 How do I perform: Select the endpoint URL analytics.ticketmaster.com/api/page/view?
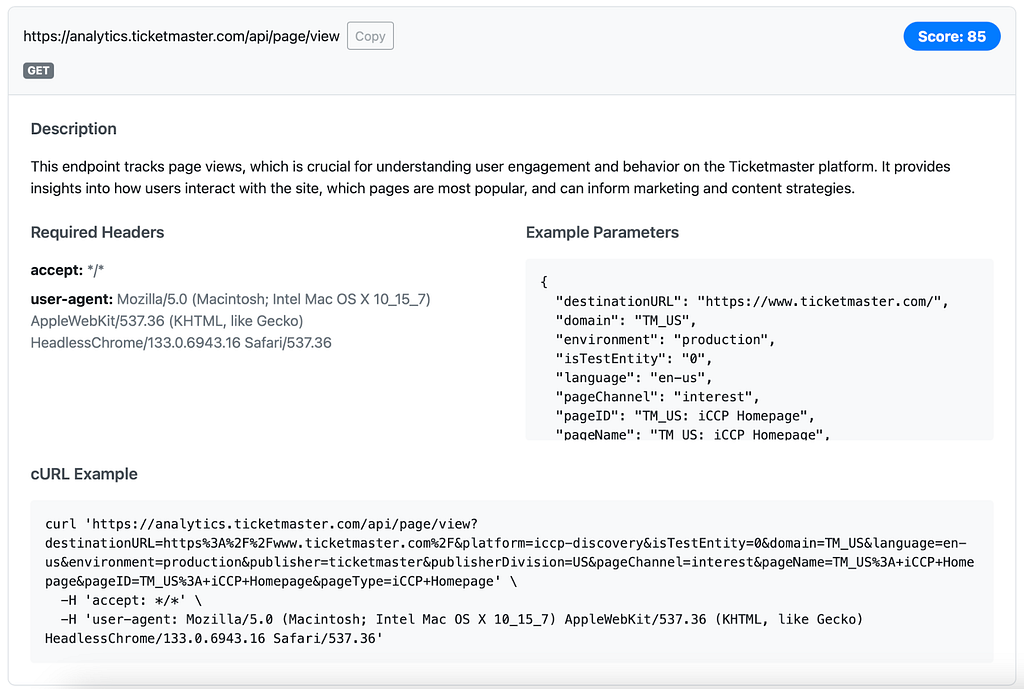(182, 36)
